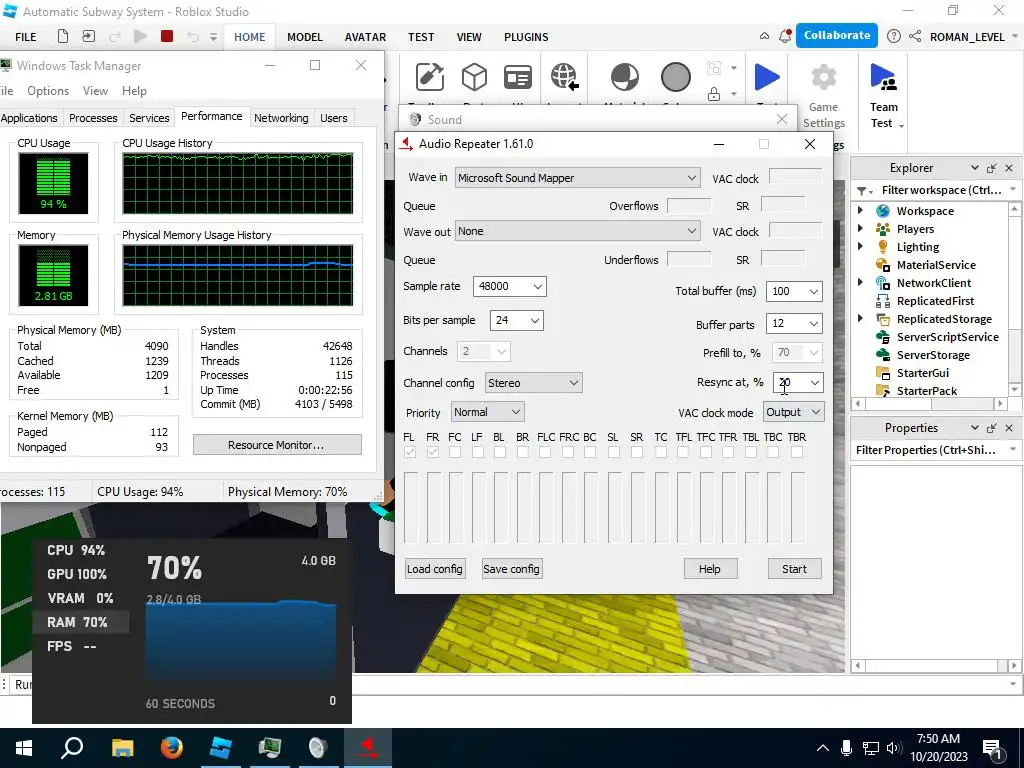
Task: Click the share icon next to ROMAN_LEVEL
Action: tap(915, 37)
